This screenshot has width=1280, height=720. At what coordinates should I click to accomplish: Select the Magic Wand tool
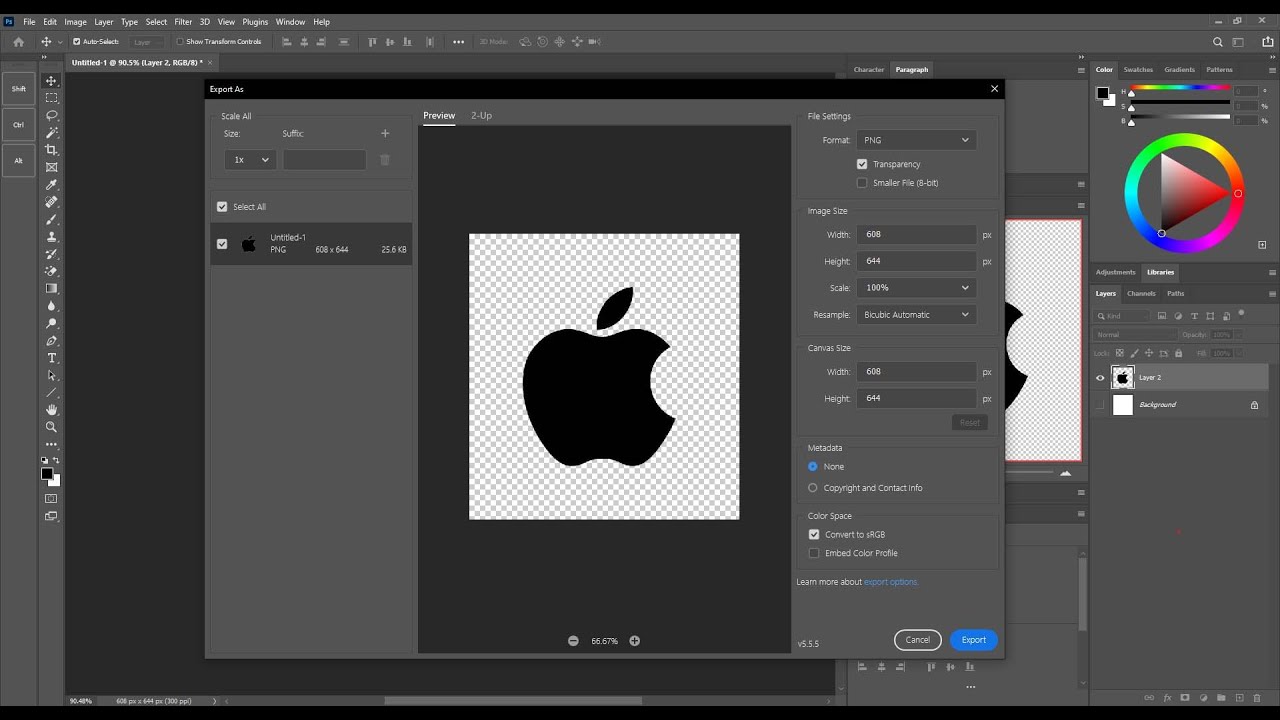[52, 132]
